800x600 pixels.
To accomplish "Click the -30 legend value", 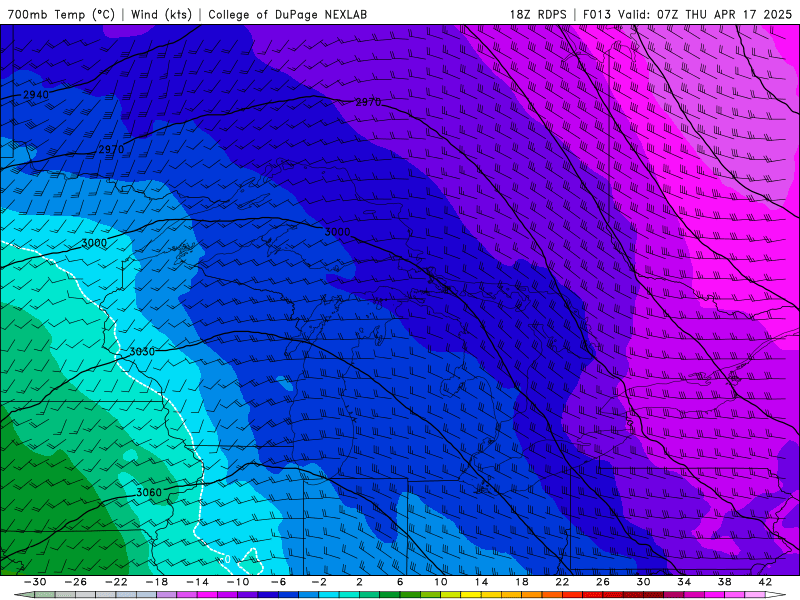I will coord(35,582).
